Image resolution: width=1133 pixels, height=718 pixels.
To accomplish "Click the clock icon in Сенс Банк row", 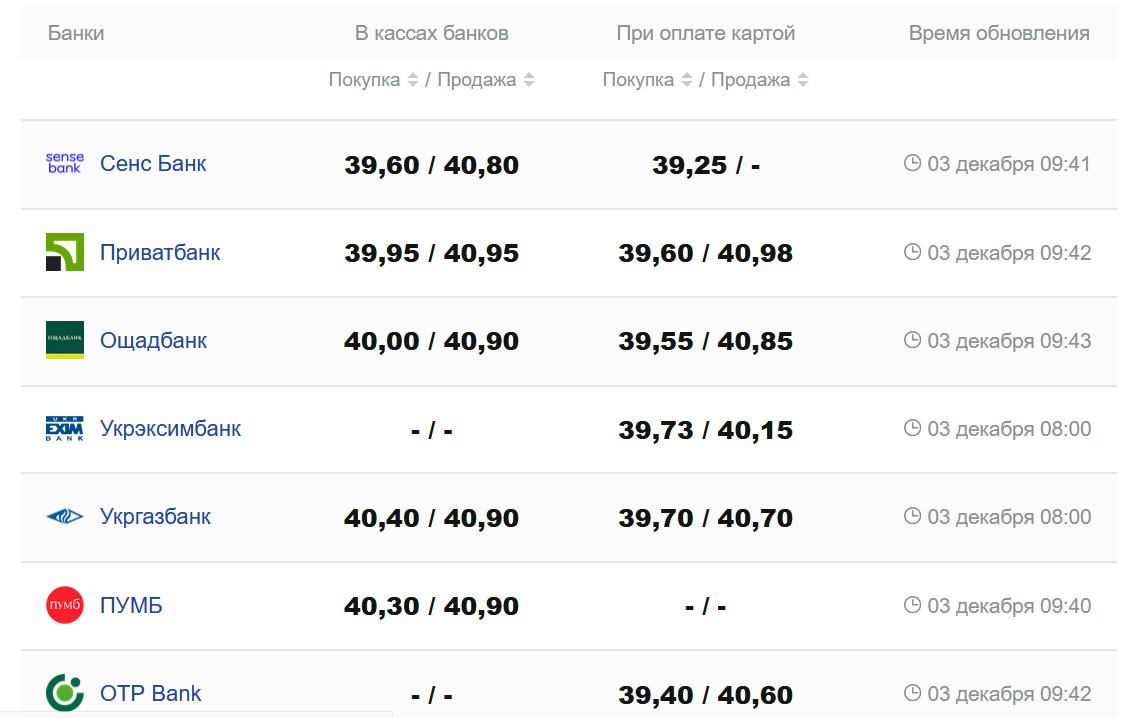I will tap(912, 163).
